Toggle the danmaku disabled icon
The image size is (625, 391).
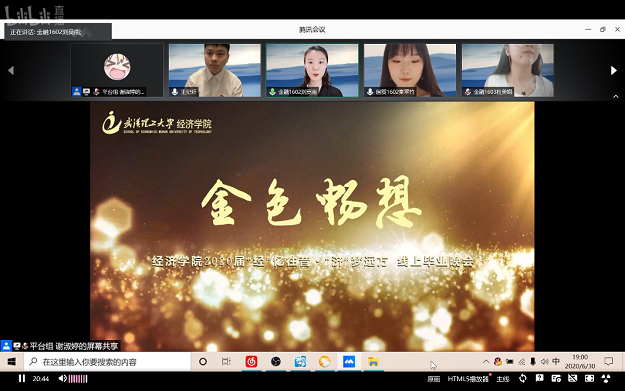pyautogui.click(x=573, y=378)
